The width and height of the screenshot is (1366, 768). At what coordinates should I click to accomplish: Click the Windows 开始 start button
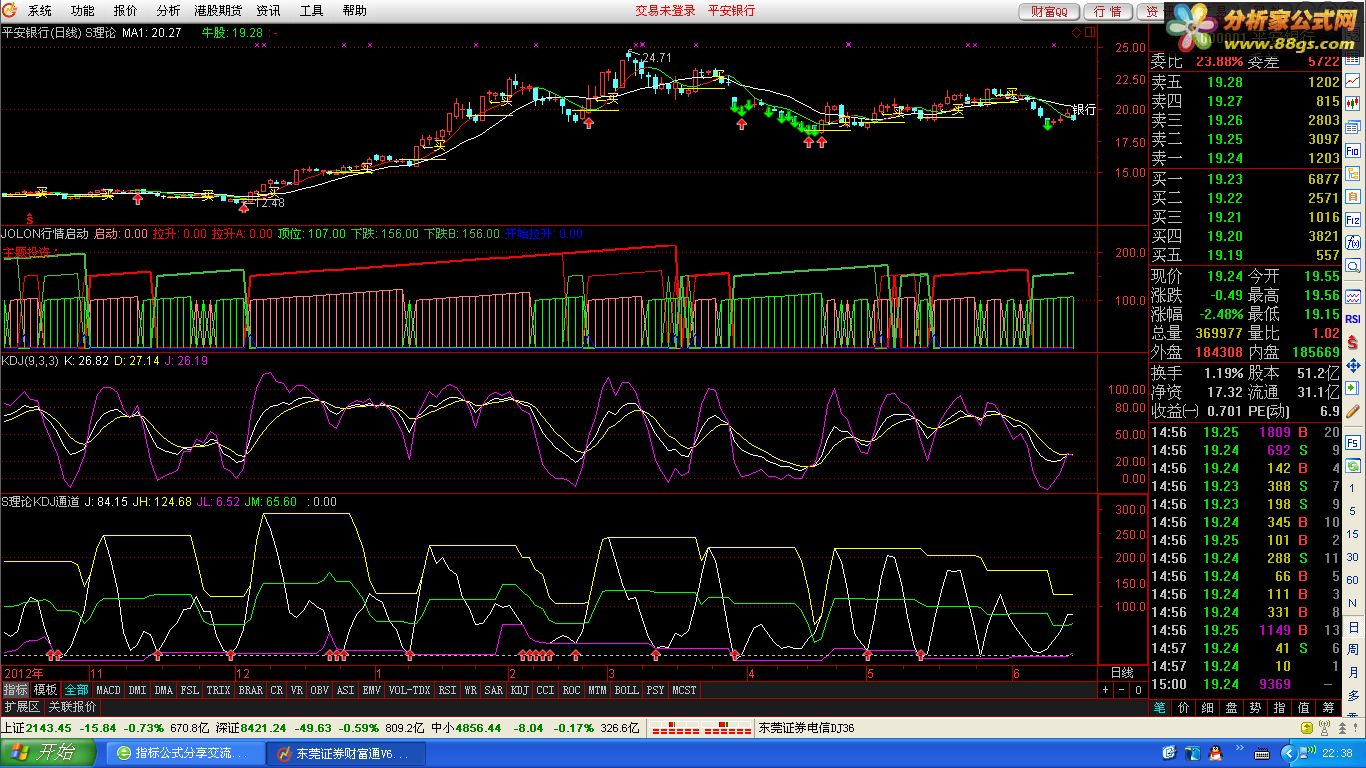point(48,753)
